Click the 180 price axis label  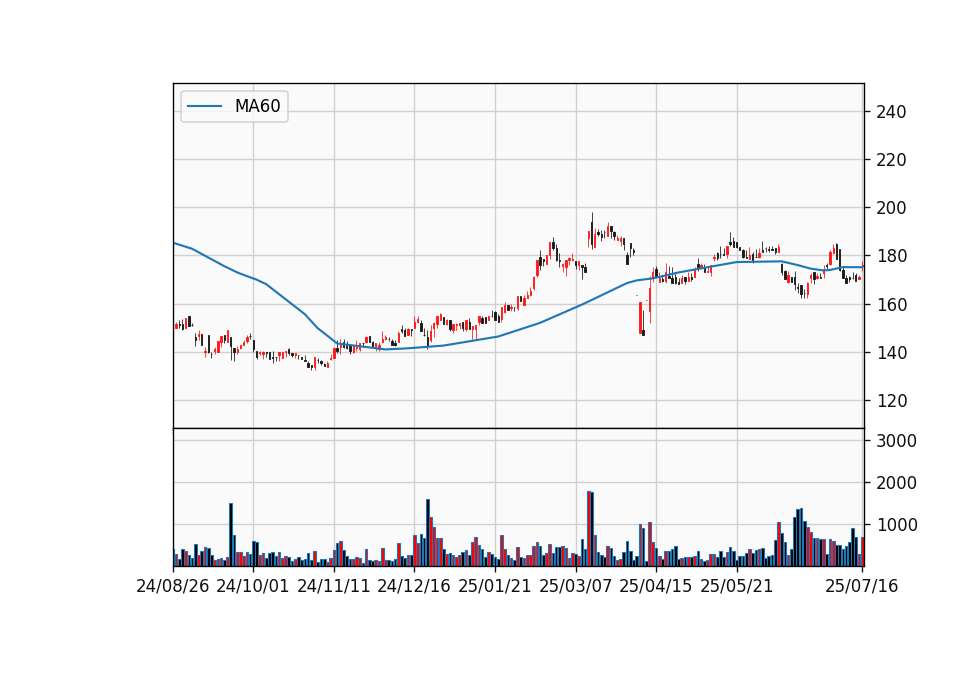[891, 256]
